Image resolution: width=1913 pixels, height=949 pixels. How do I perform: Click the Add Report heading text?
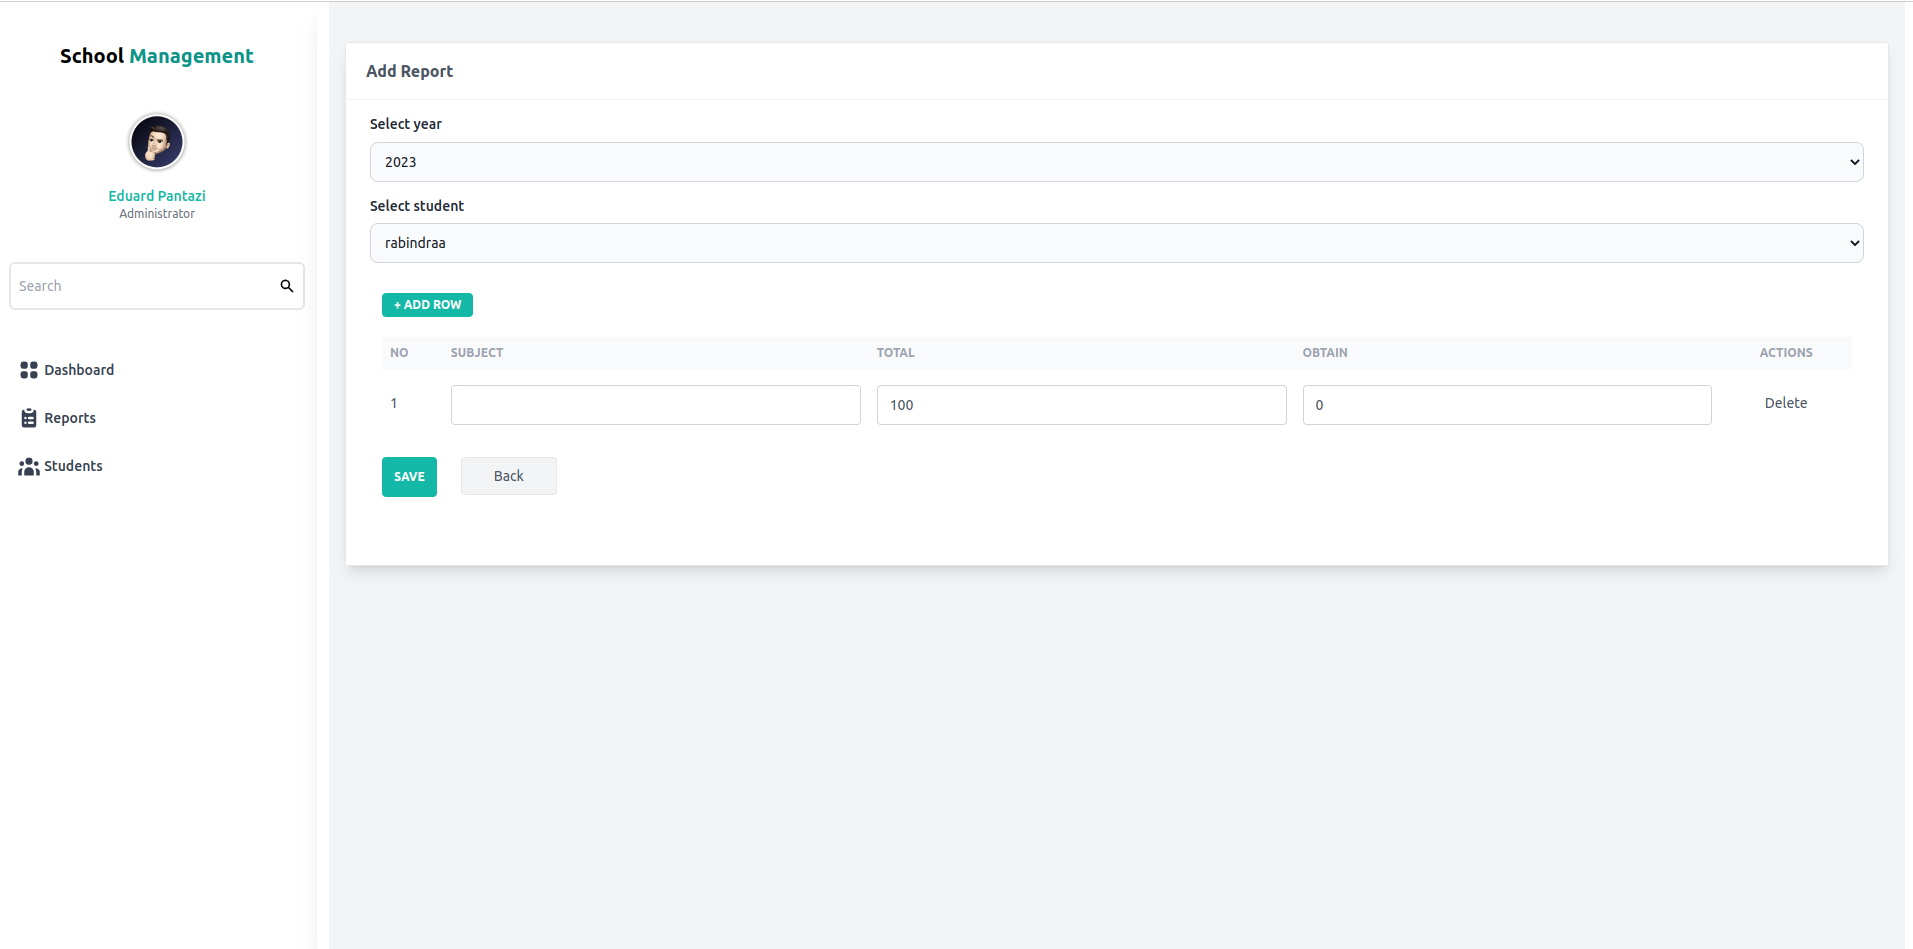(410, 71)
